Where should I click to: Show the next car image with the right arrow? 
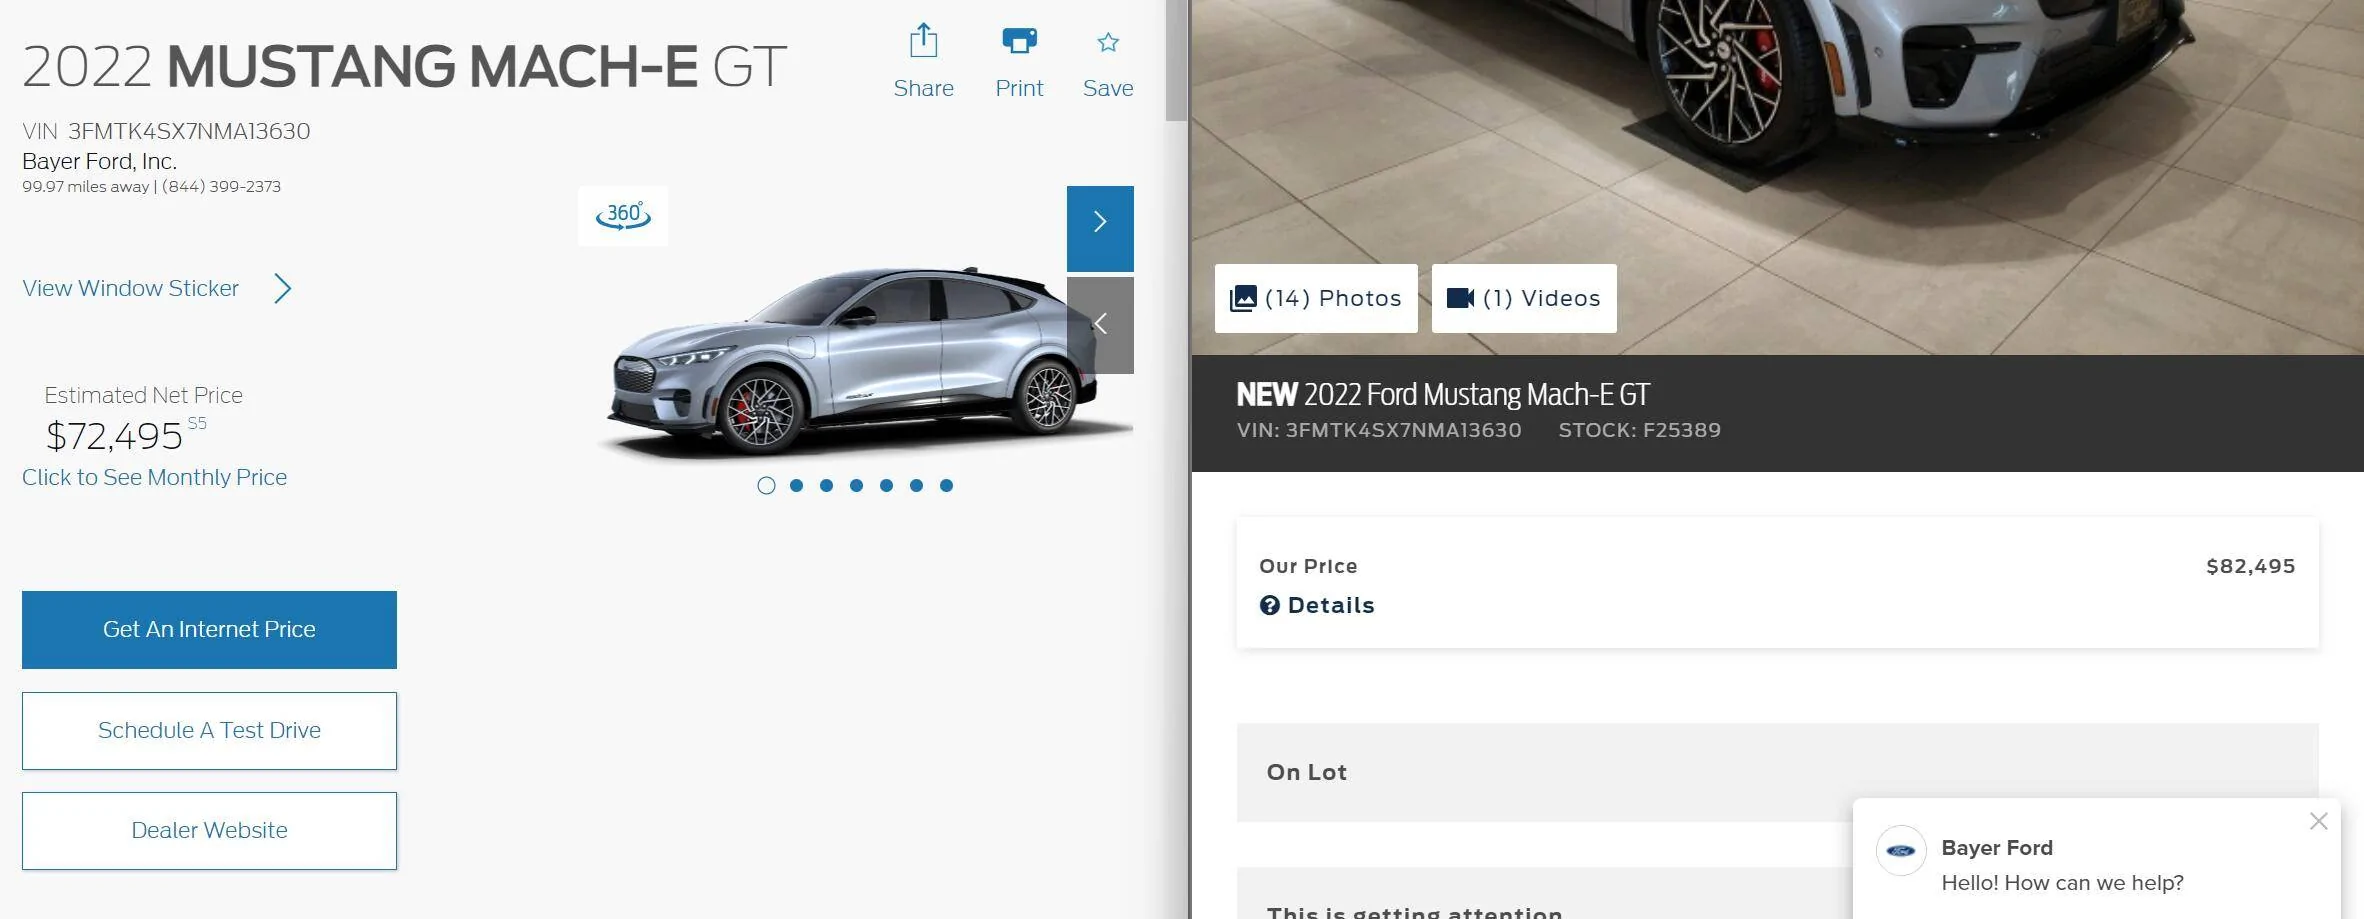(1100, 228)
